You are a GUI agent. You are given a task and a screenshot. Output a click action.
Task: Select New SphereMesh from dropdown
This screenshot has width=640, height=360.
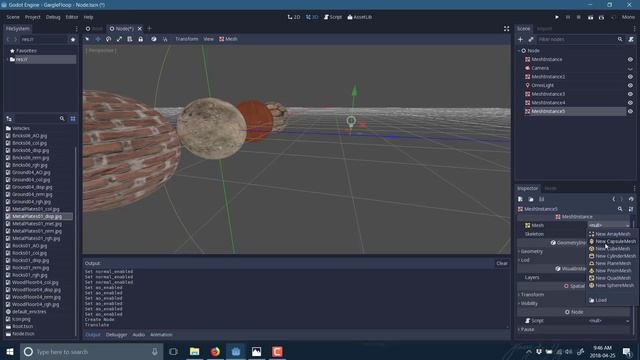(x=613, y=286)
